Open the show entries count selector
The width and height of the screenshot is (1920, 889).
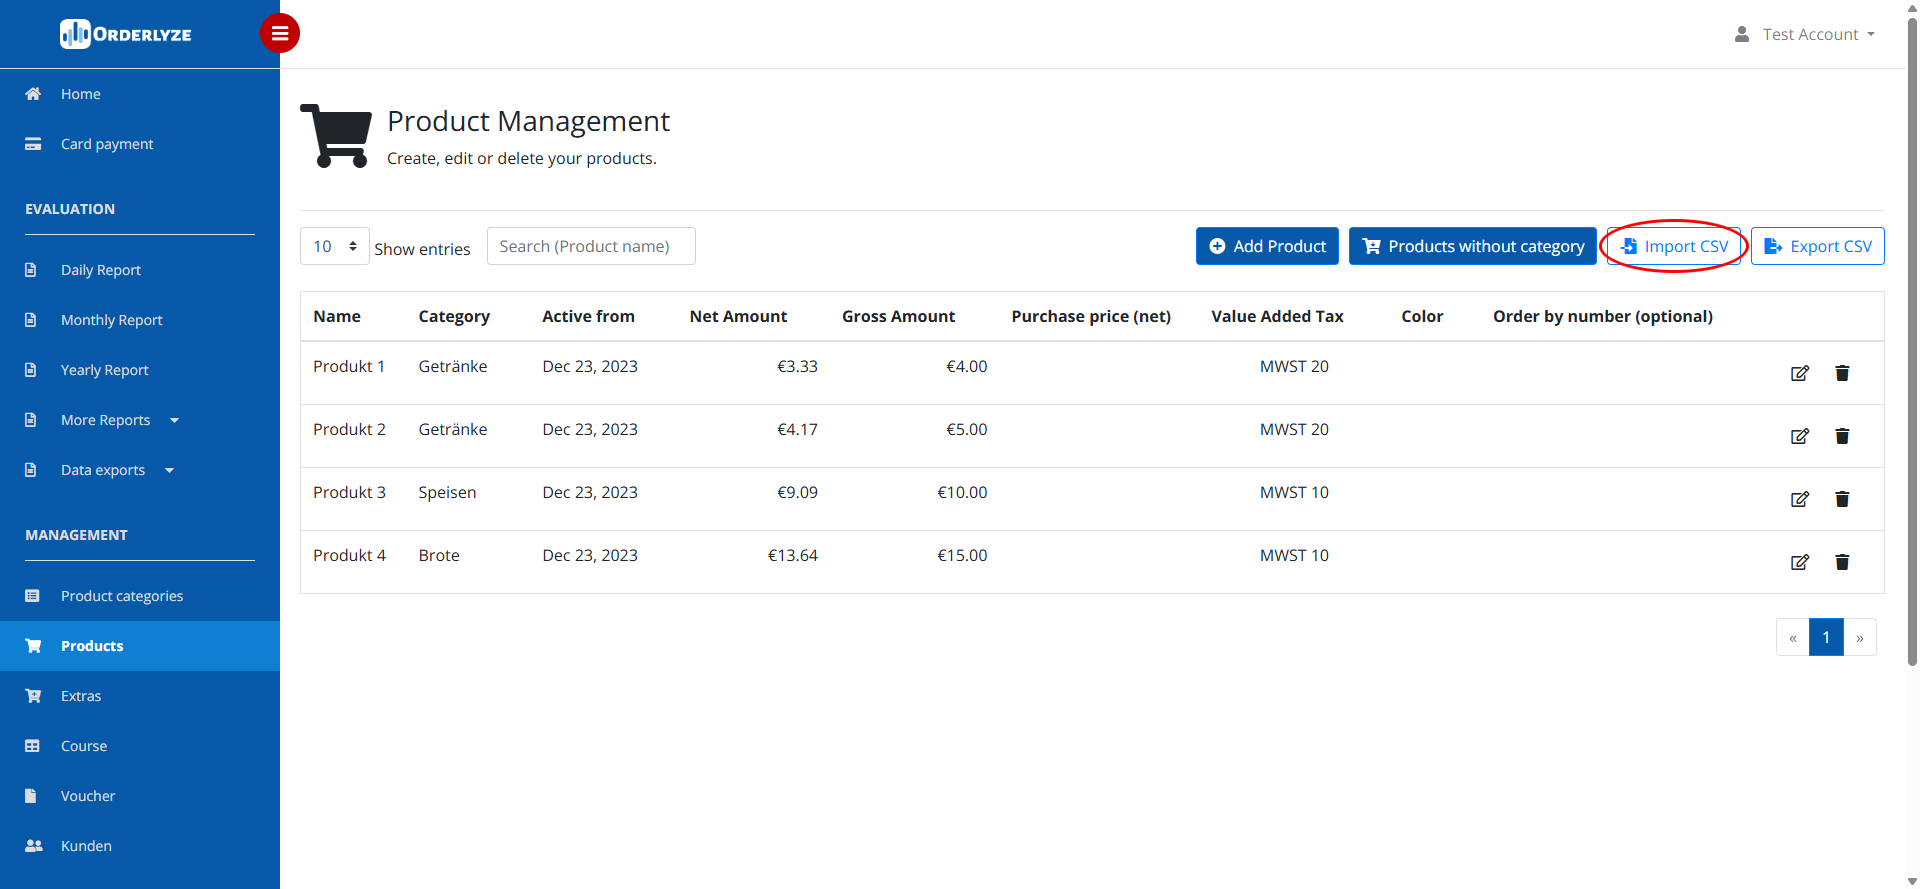tap(335, 246)
